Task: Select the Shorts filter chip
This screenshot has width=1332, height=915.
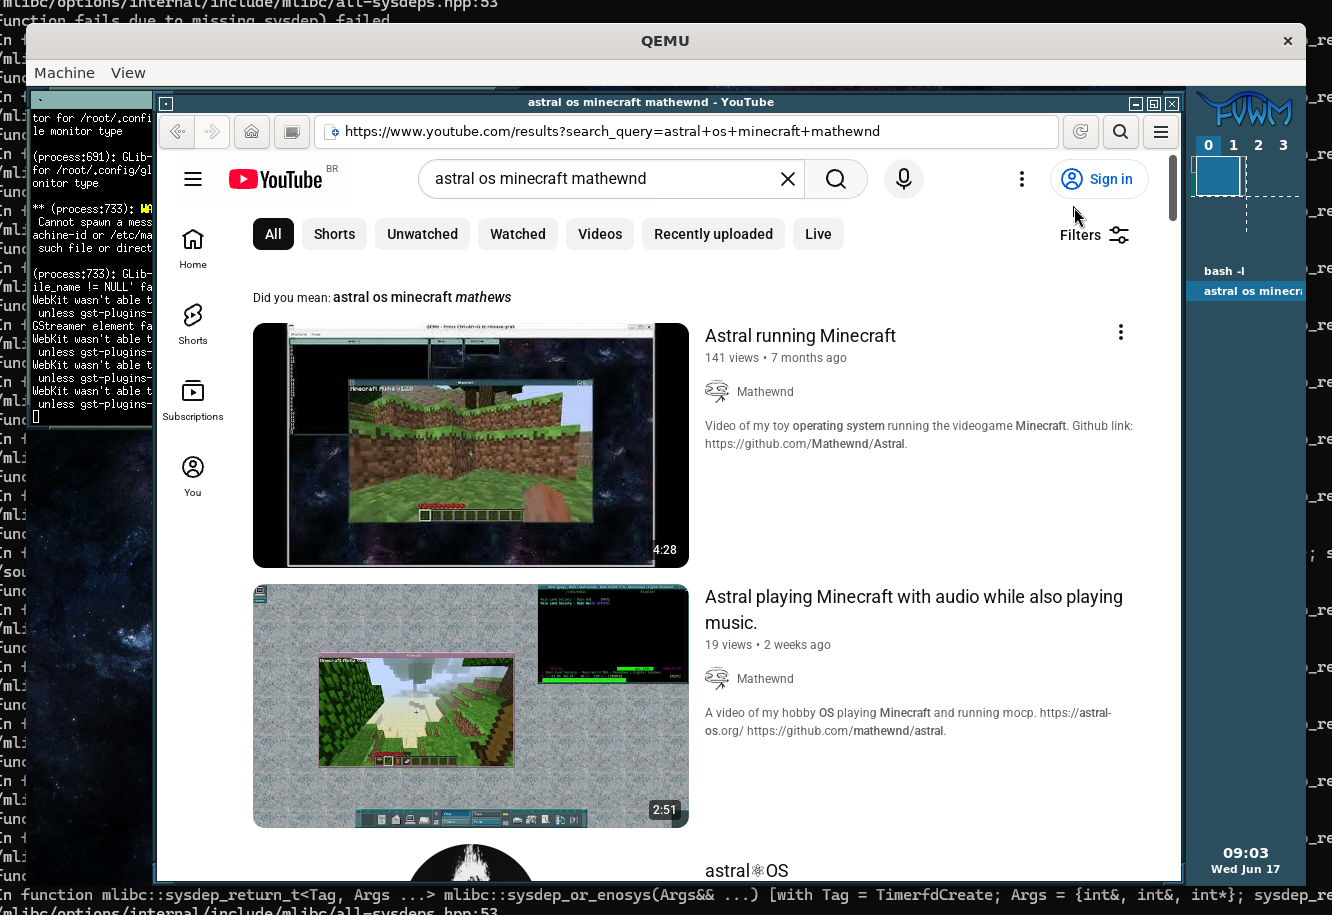Action: click(334, 234)
